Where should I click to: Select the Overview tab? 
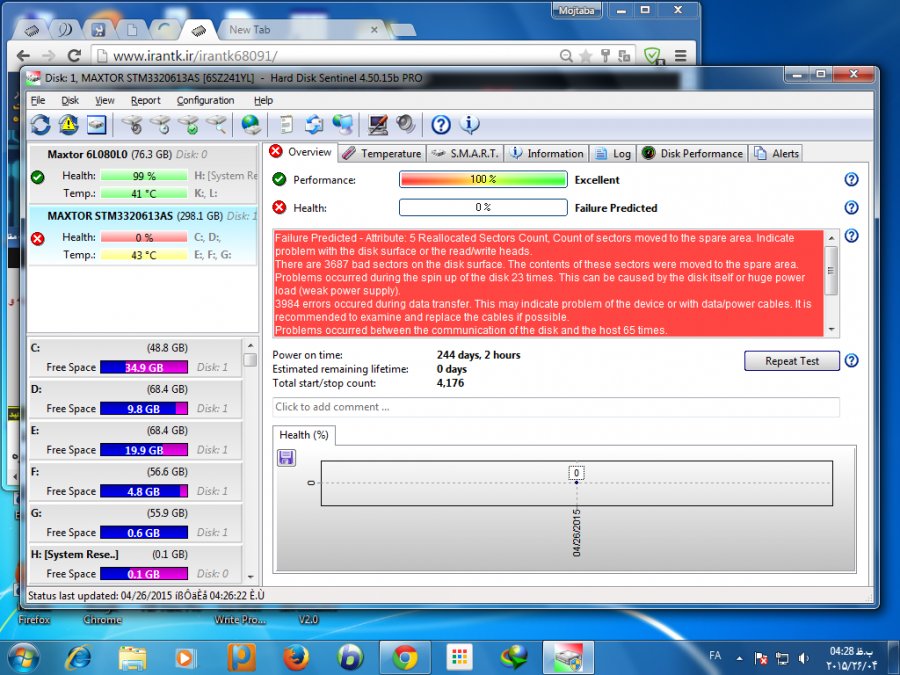301,152
